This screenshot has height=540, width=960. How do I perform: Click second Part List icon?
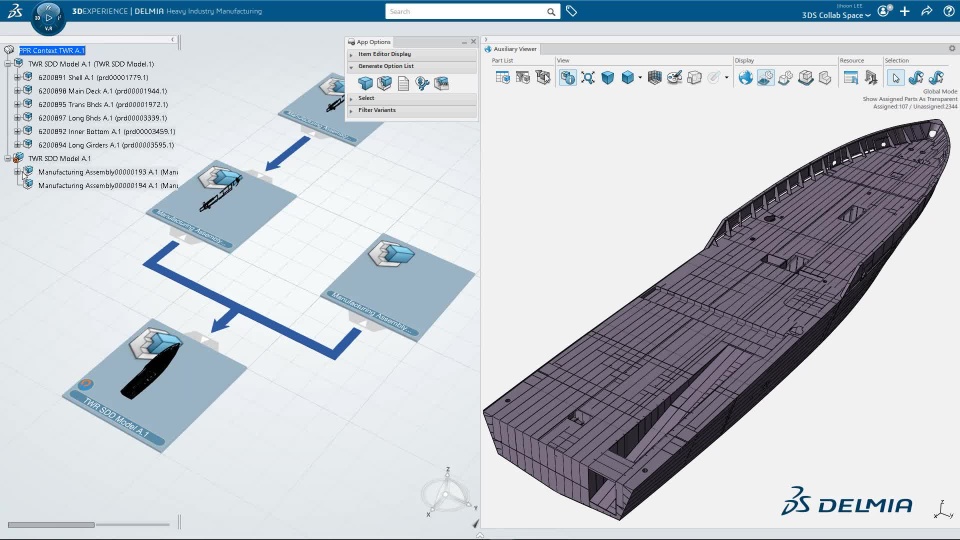click(x=523, y=77)
